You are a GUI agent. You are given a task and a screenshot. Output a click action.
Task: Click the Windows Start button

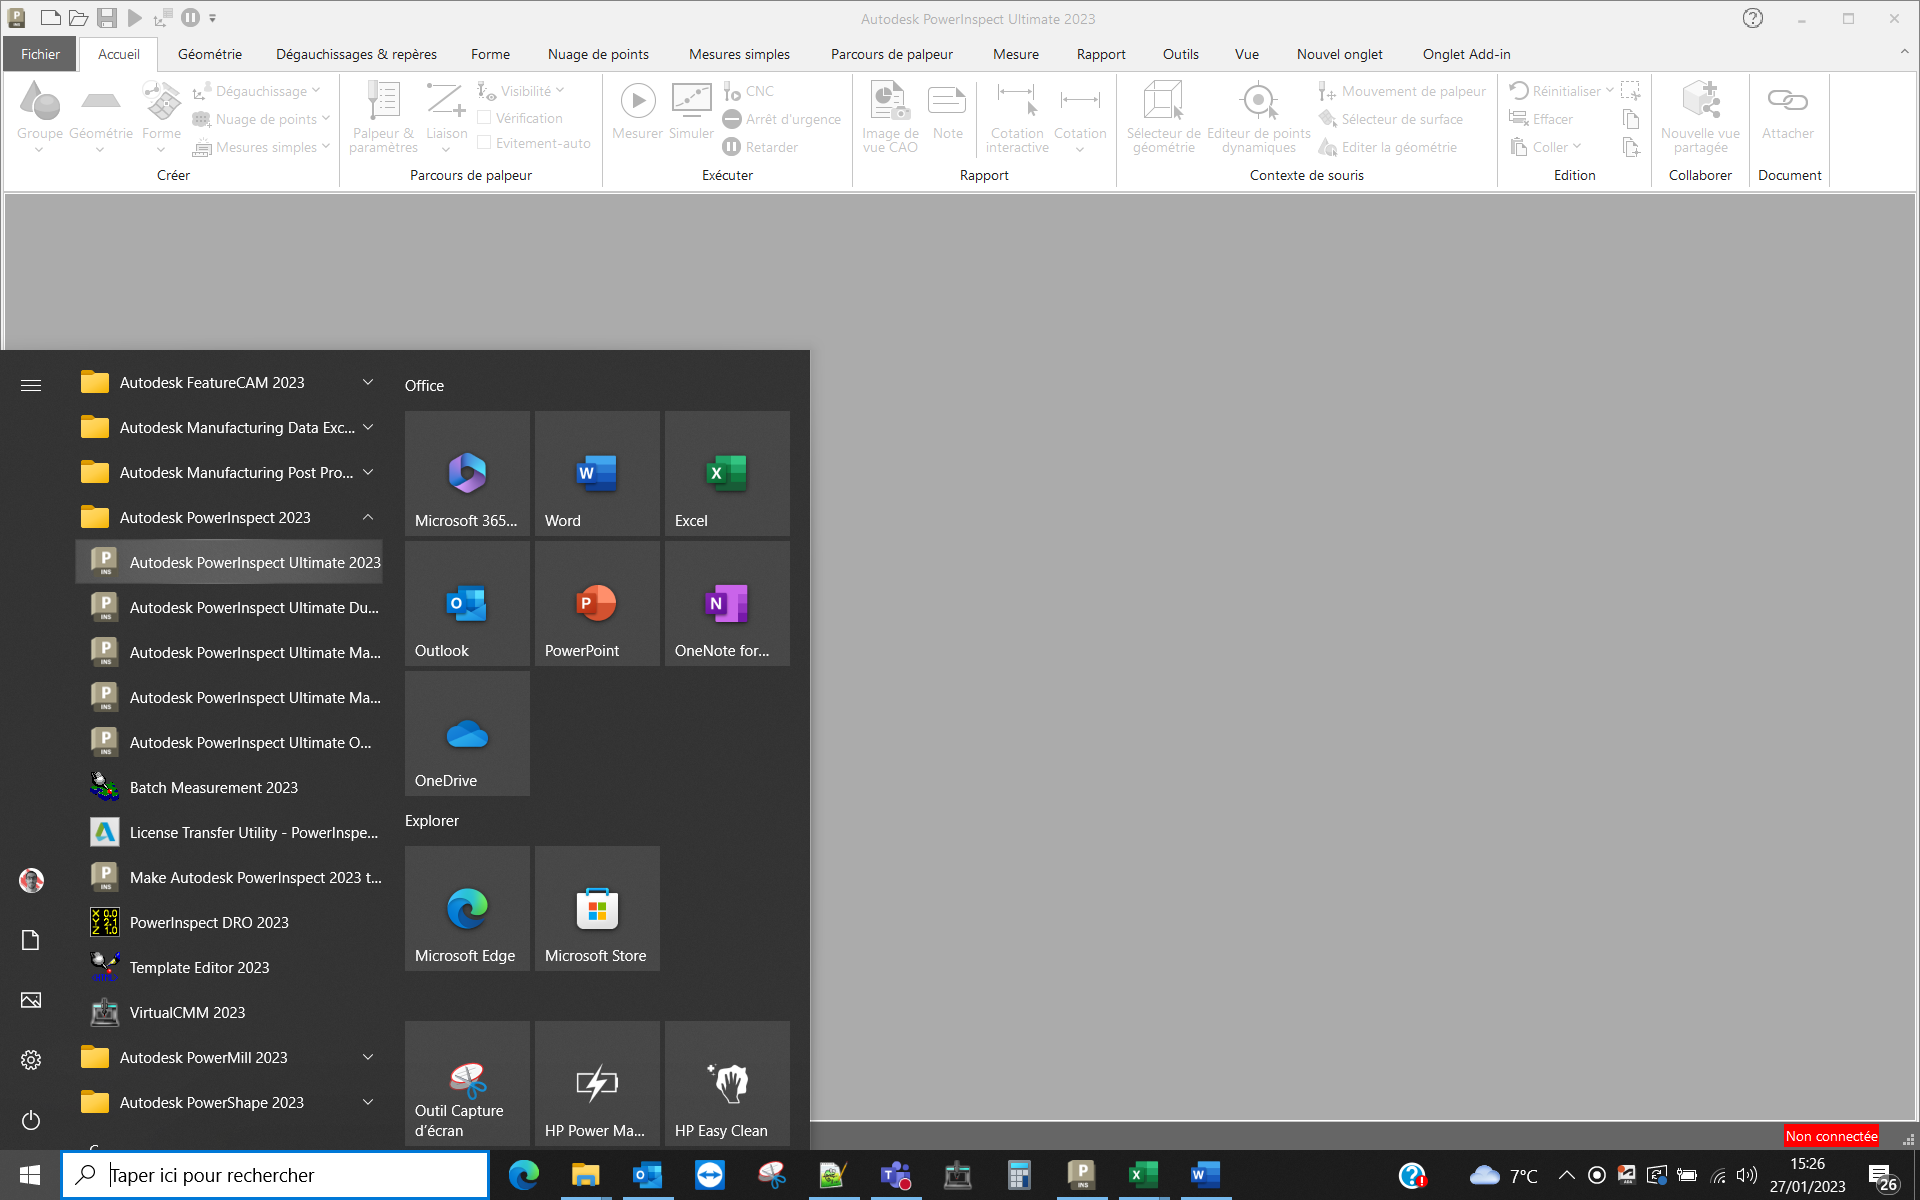click(x=30, y=1175)
